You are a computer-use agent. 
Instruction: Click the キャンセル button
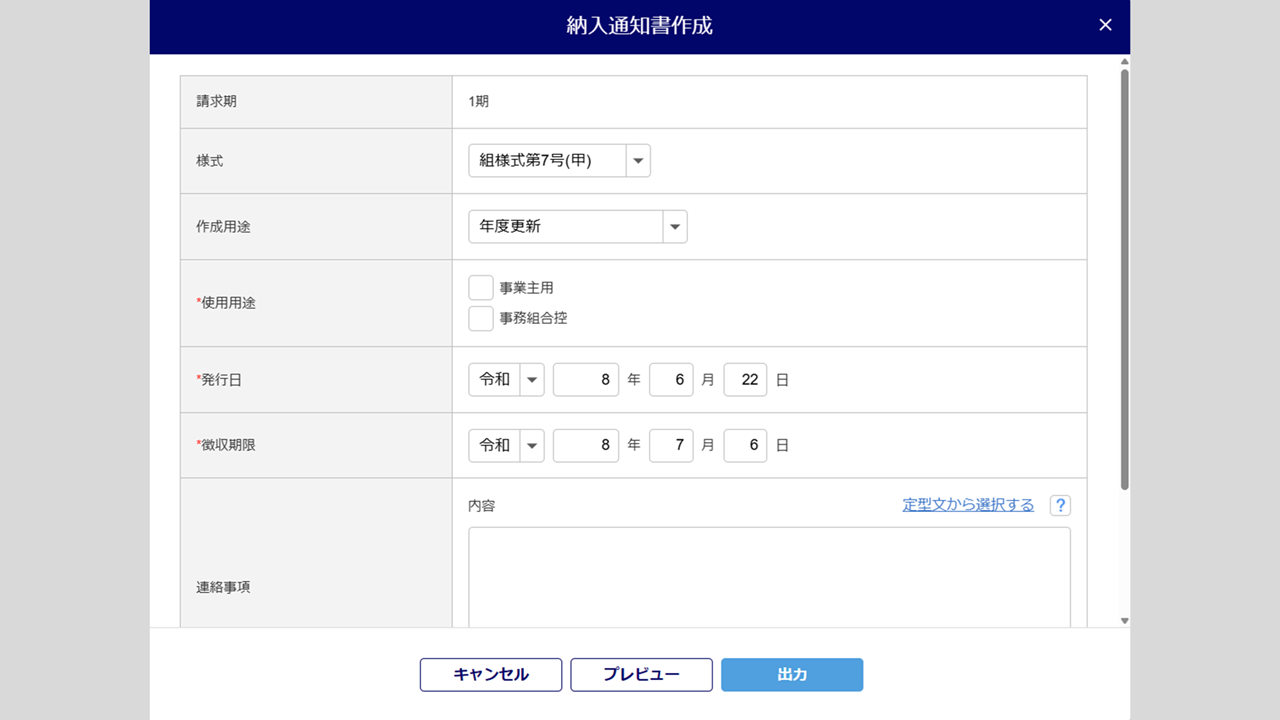[491, 675]
